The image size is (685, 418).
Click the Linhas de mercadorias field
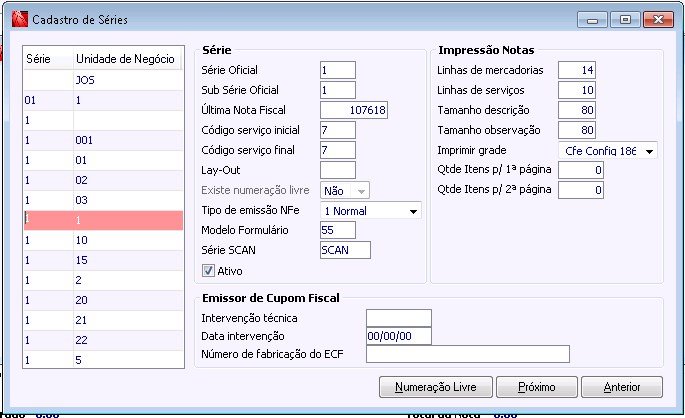(577, 70)
